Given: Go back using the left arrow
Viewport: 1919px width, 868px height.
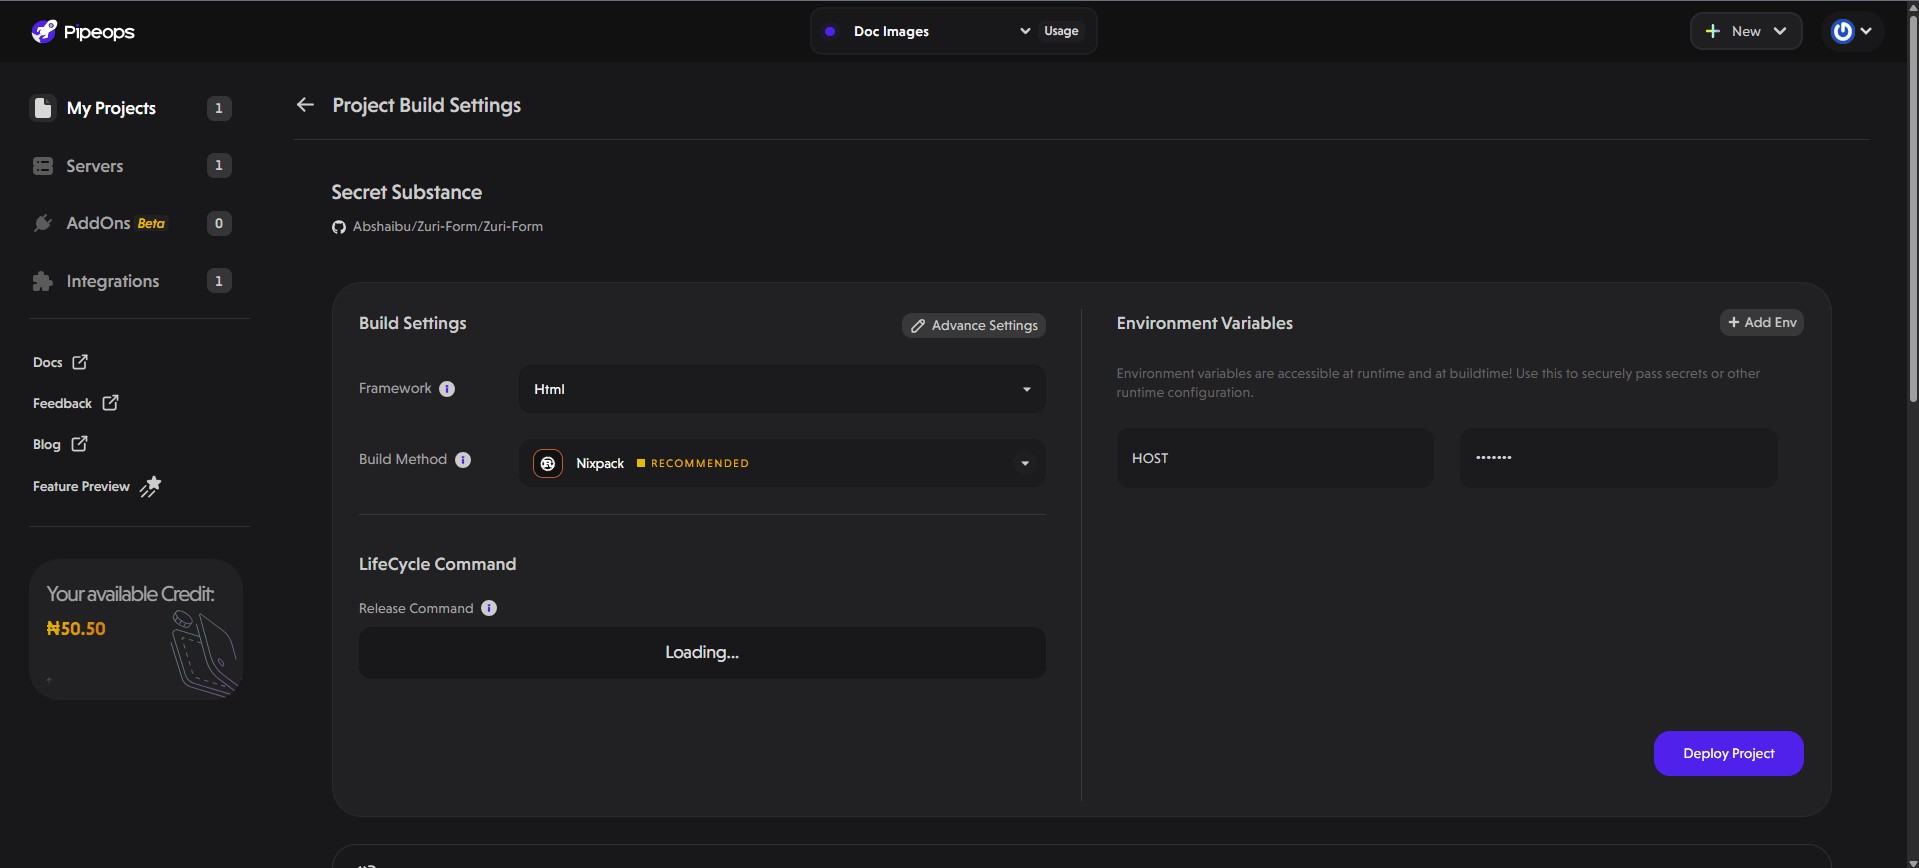Looking at the screenshot, I should pyautogui.click(x=306, y=105).
